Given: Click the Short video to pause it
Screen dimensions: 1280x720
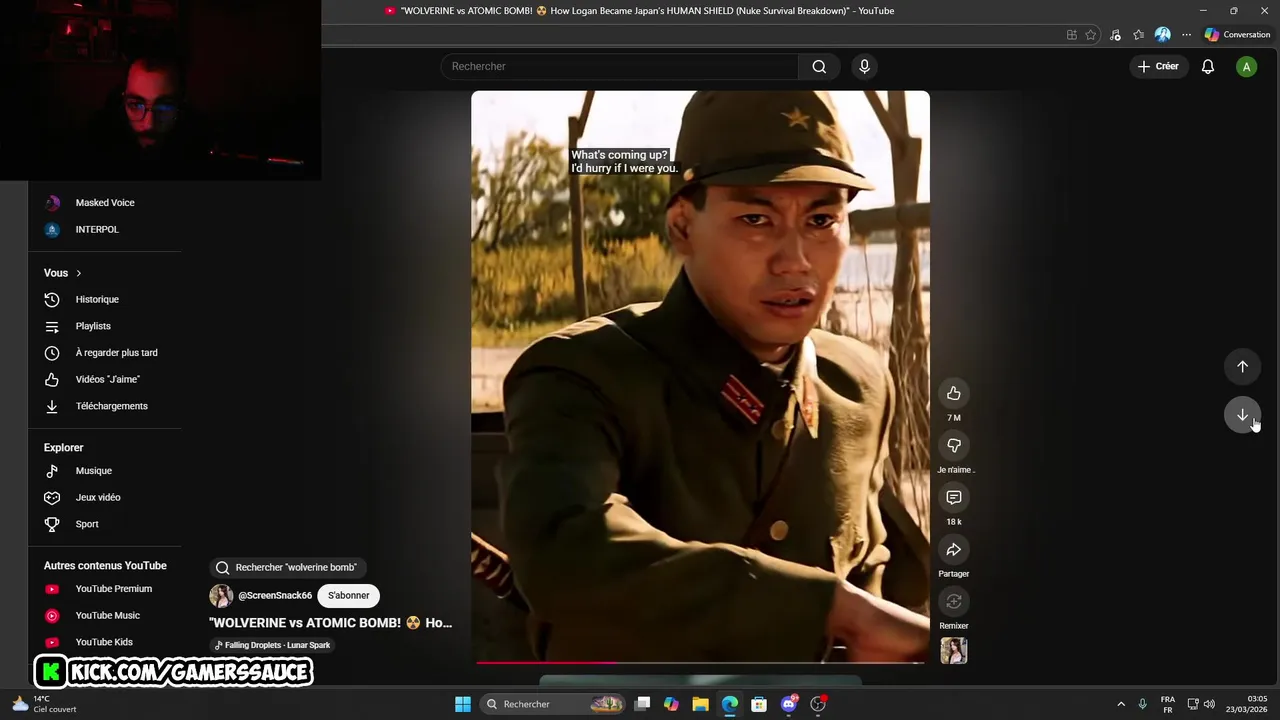Looking at the screenshot, I should click(700, 376).
